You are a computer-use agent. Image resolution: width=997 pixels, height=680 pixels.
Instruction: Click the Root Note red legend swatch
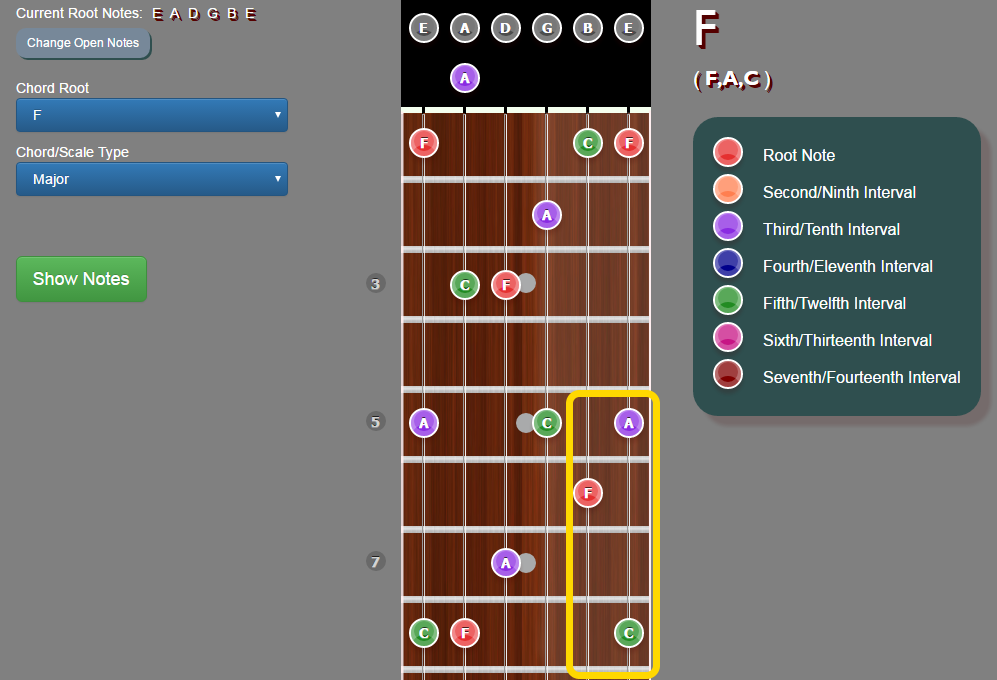pyautogui.click(x=728, y=153)
